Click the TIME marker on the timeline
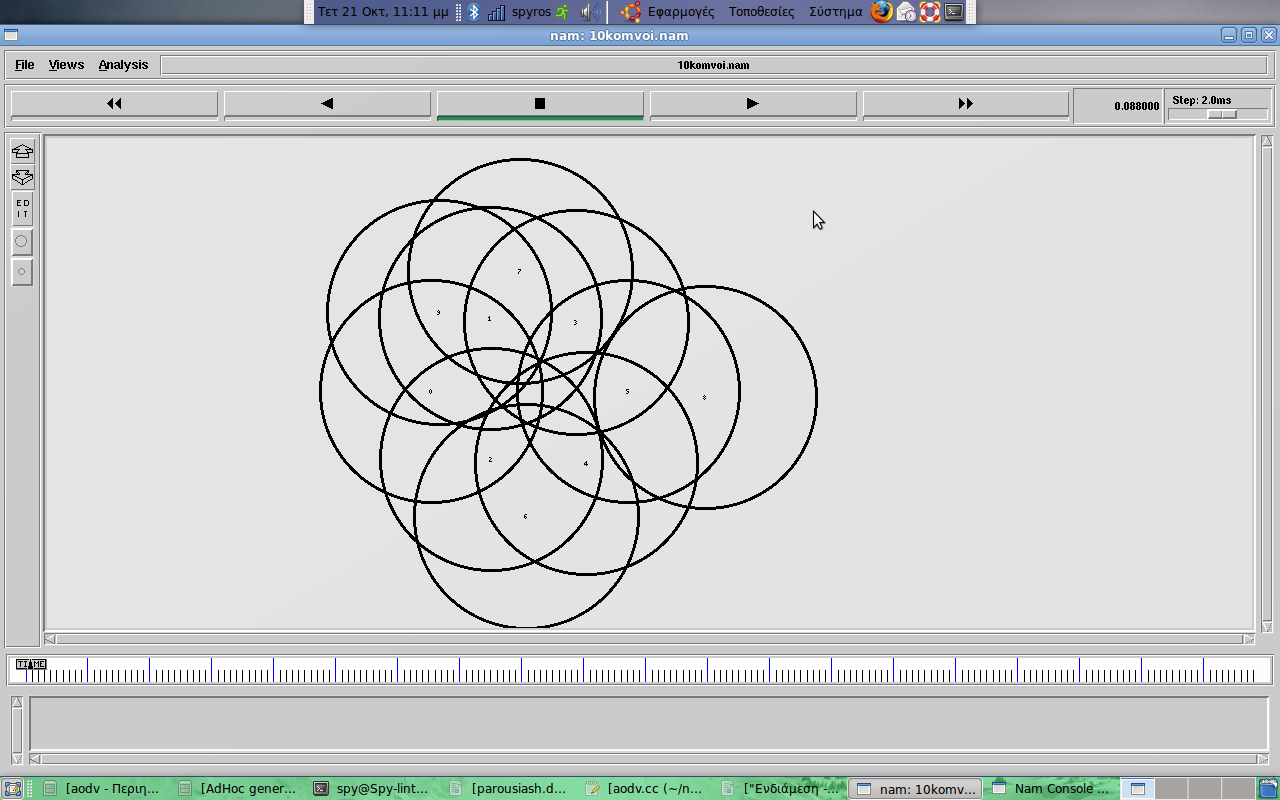Screen dimensions: 1280x800 (x=31, y=664)
